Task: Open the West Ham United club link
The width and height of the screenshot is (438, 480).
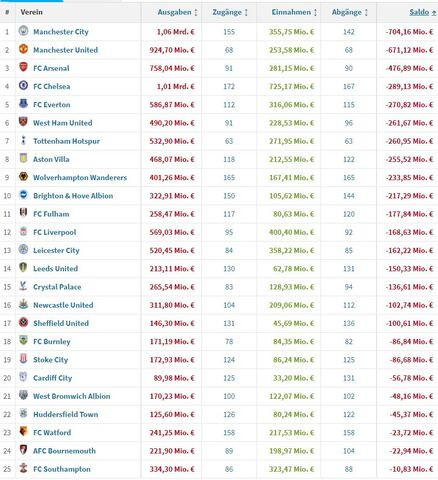Action: [x=63, y=123]
